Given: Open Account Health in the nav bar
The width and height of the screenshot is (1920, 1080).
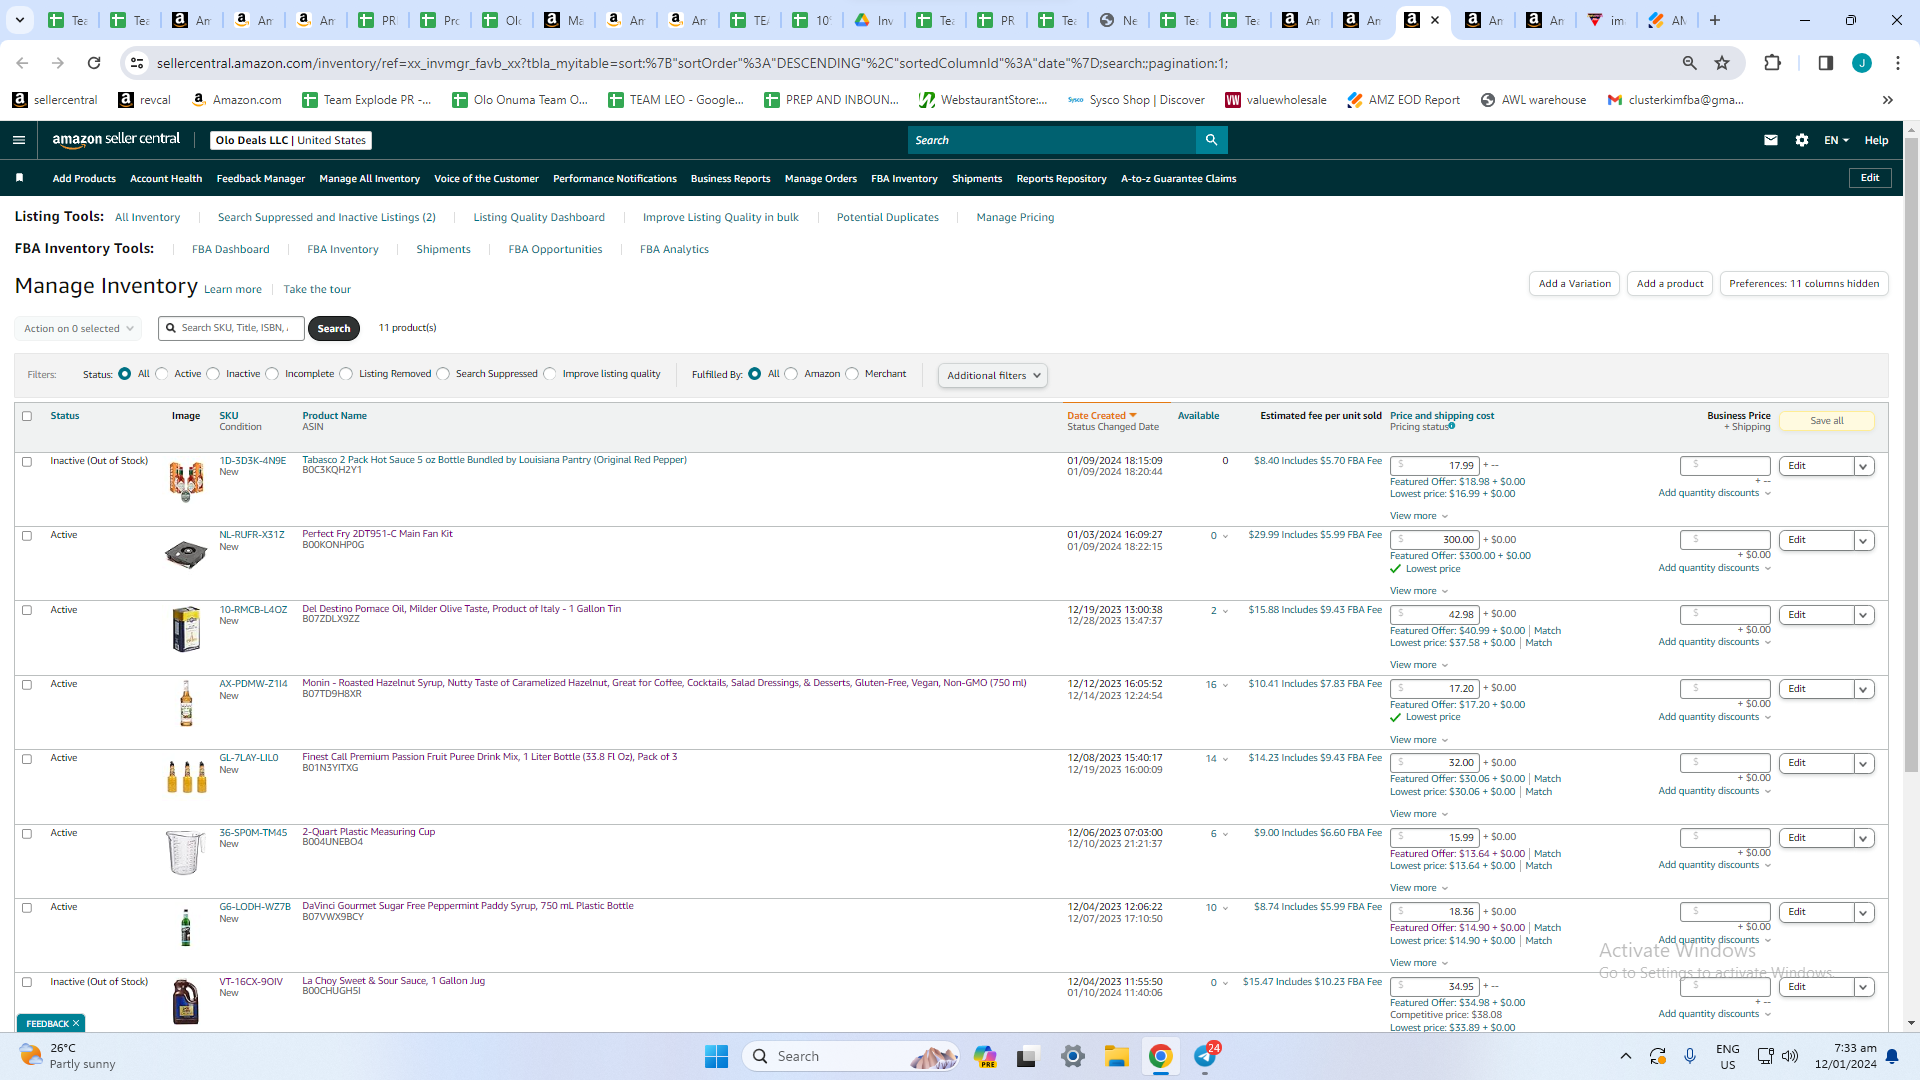Looking at the screenshot, I should [166, 178].
